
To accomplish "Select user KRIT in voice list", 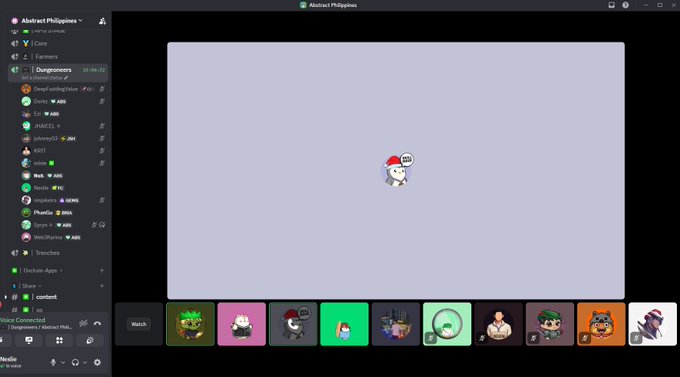I will pos(63,151).
